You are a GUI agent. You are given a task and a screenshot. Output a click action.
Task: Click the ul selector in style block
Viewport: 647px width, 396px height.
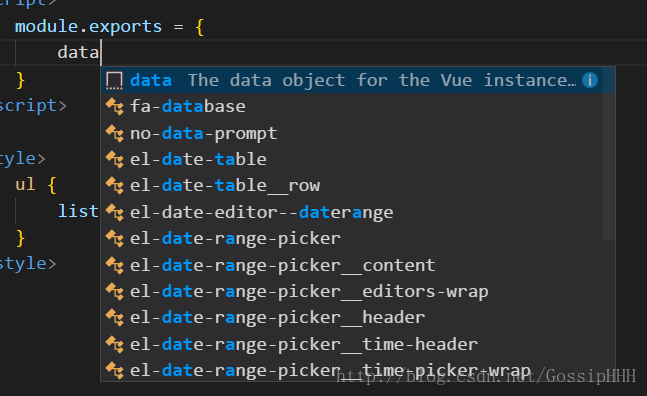pyautogui.click(x=25, y=185)
